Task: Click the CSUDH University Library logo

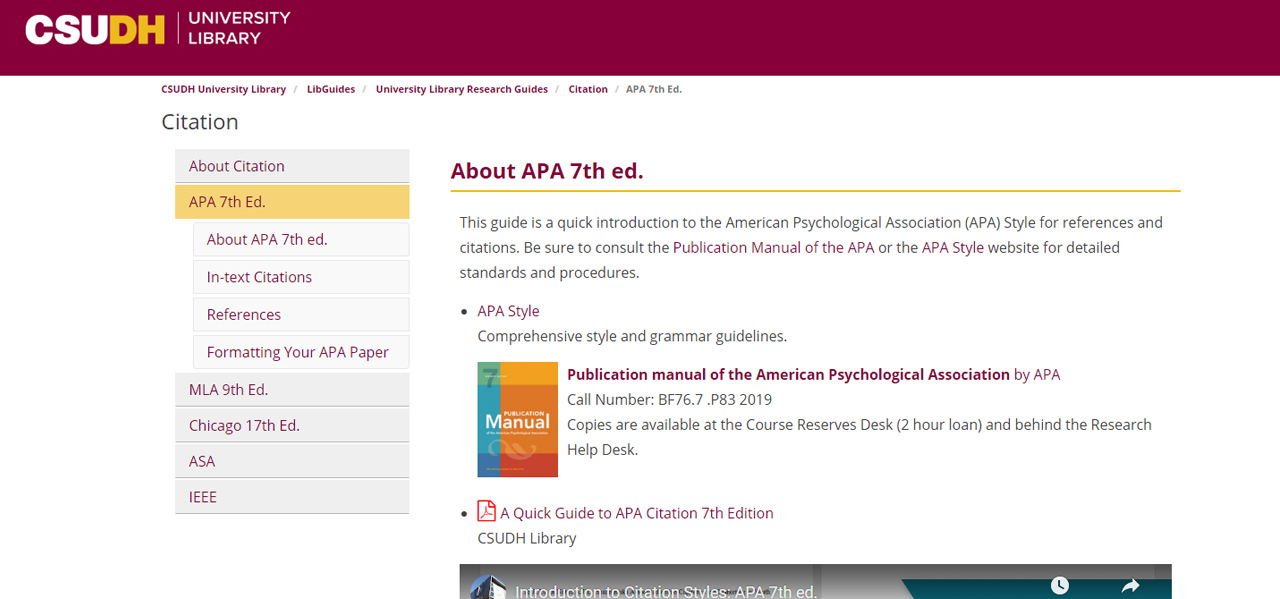Action: coord(158,28)
